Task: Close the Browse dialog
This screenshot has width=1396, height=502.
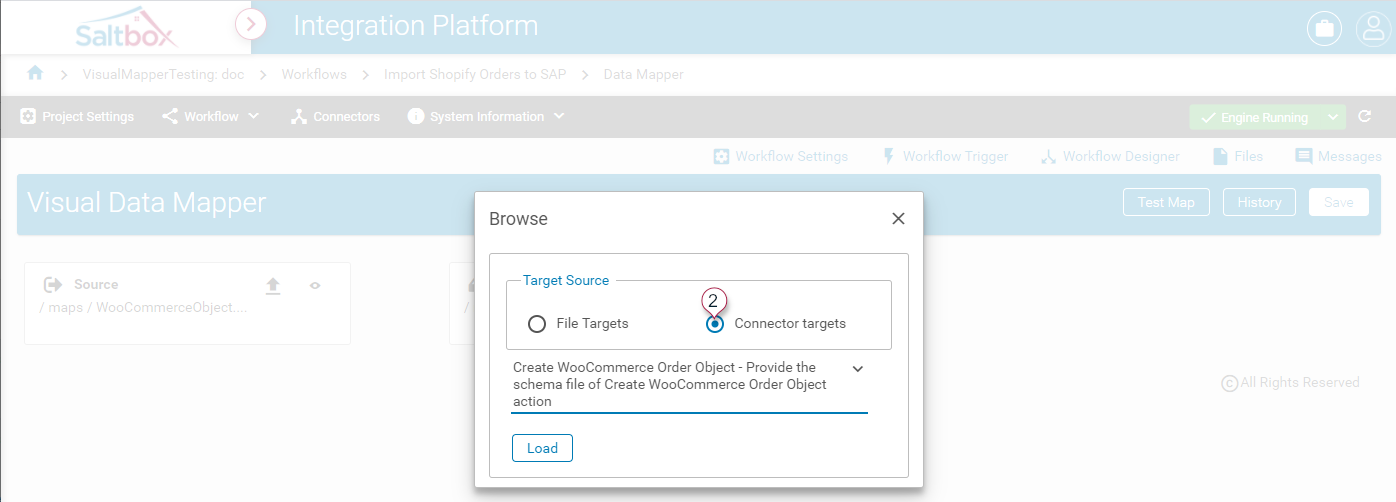Action: (x=898, y=219)
